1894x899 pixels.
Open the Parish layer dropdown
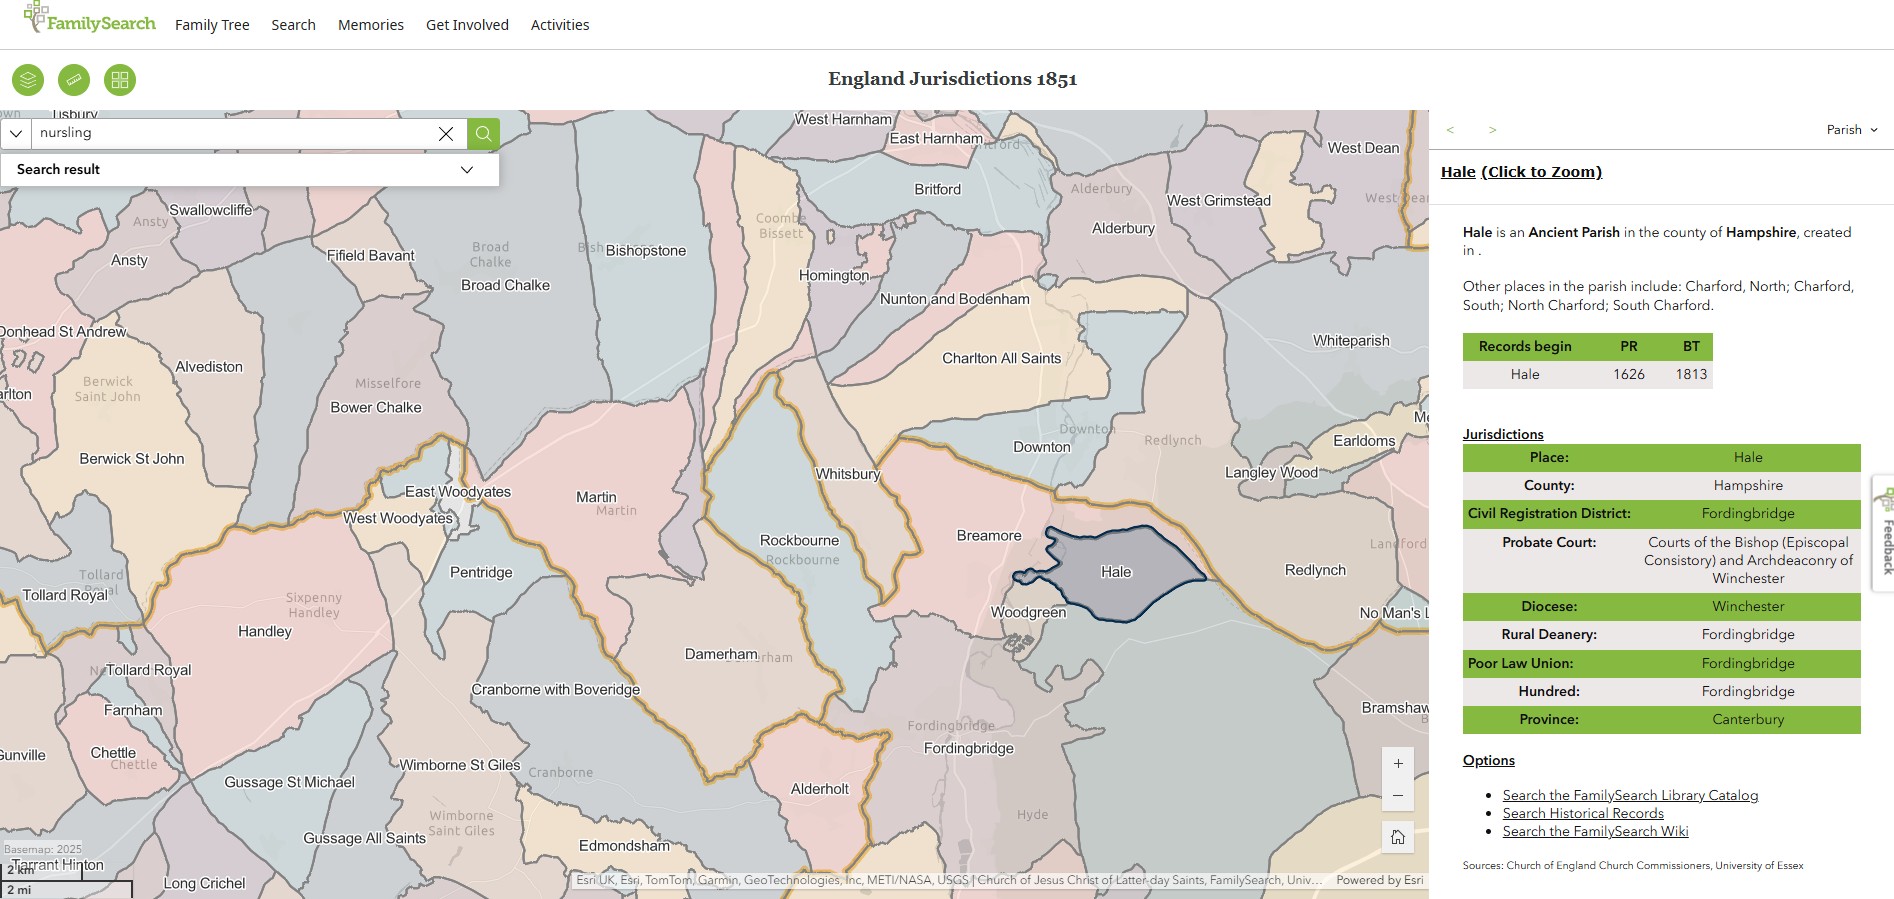tap(1852, 130)
